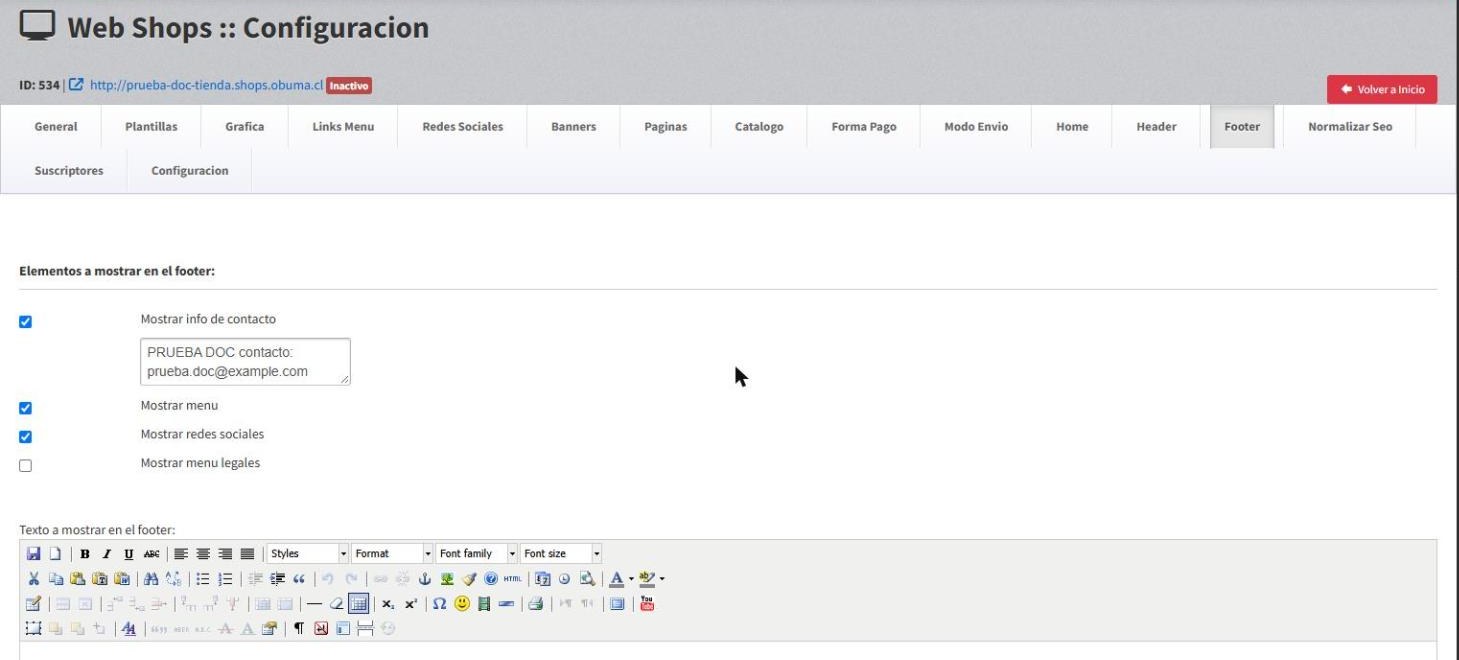
Task: Open the HTML source editor
Action: tap(512, 578)
